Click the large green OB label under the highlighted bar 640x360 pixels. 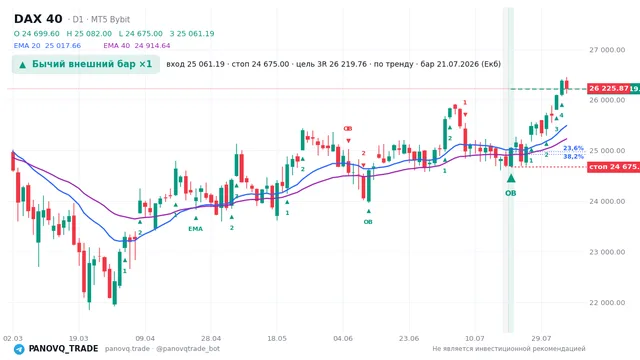pyautogui.click(x=511, y=193)
